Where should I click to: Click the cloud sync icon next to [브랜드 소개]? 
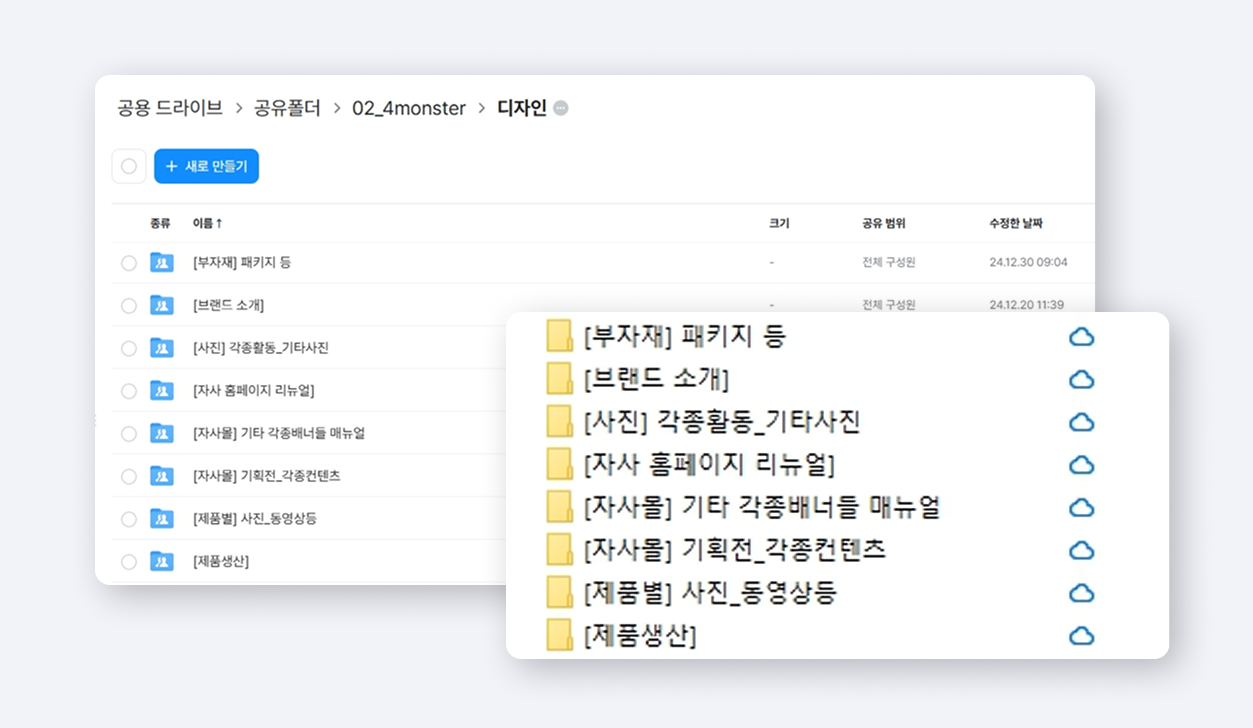[1082, 380]
